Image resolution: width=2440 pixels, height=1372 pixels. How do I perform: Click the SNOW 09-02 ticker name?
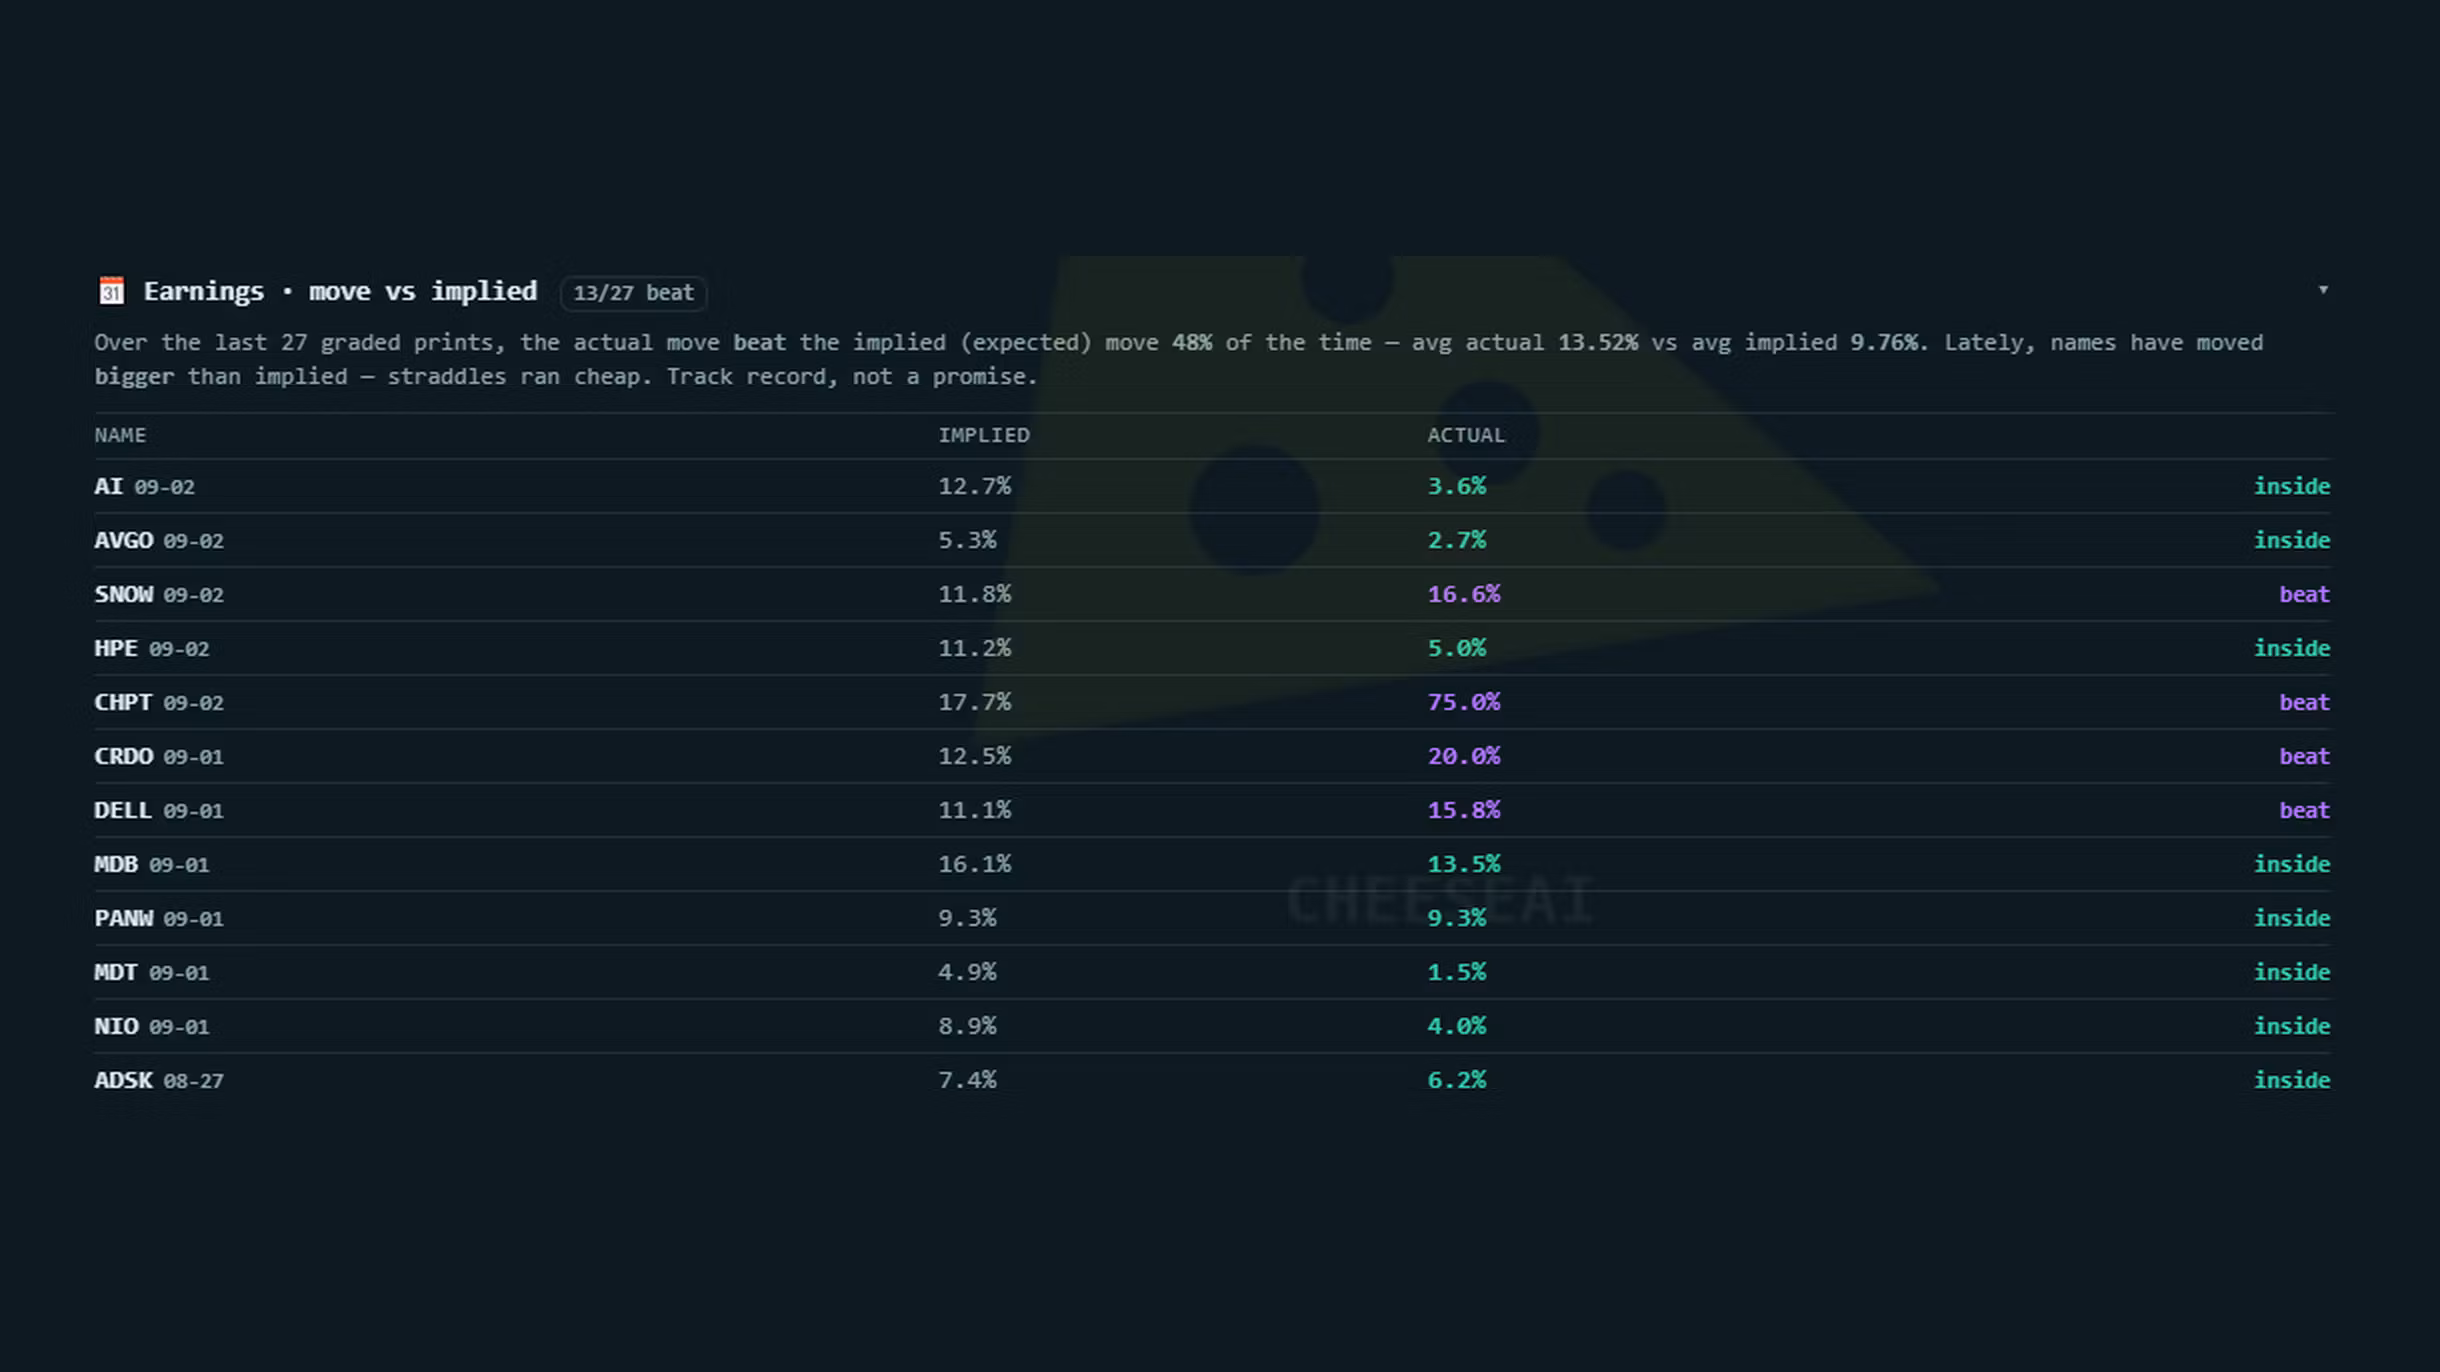coord(159,595)
